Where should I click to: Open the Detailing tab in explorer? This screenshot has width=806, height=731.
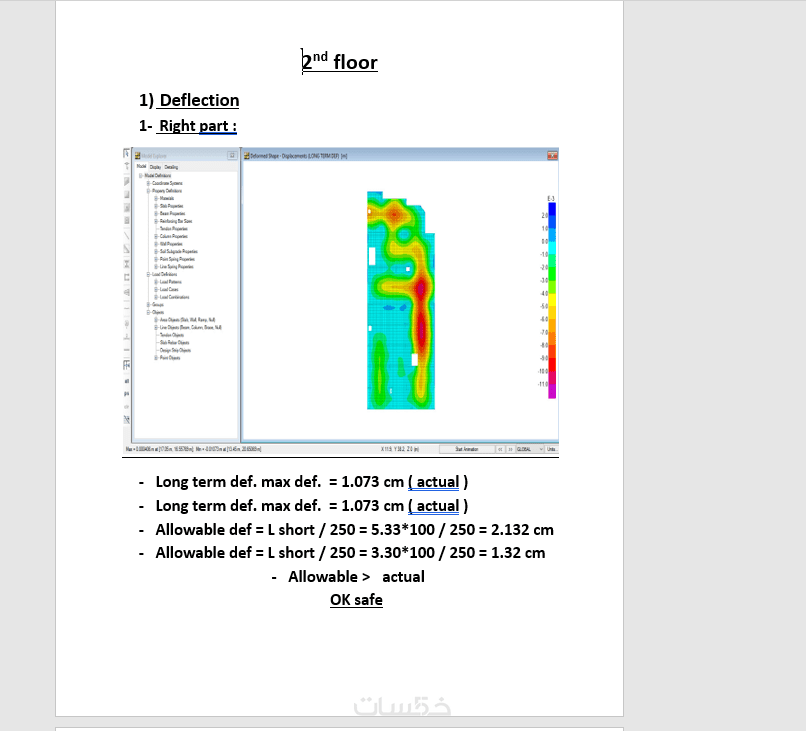click(x=171, y=167)
